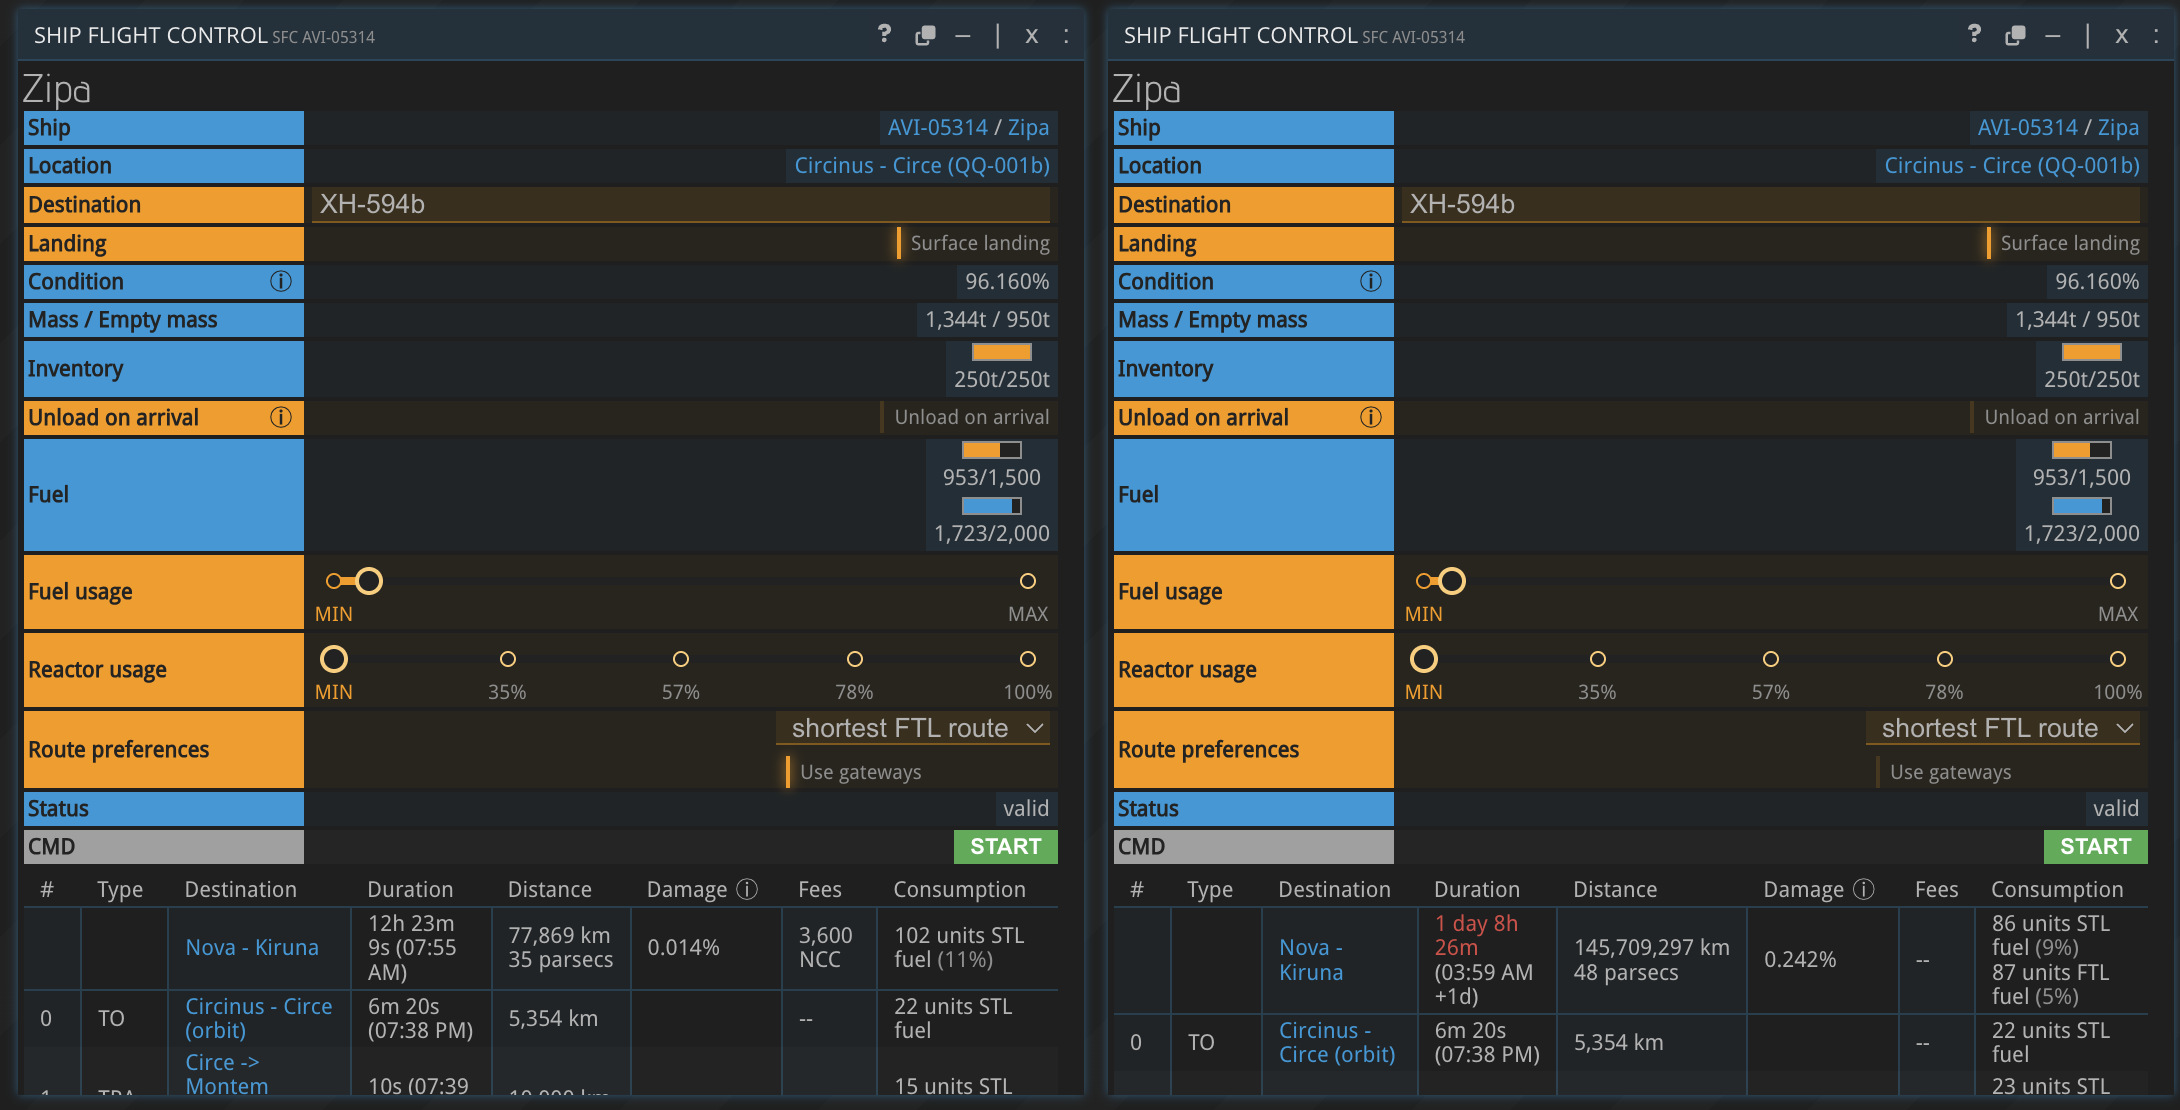Open Nova - Kiruna link in left table

coord(252,948)
